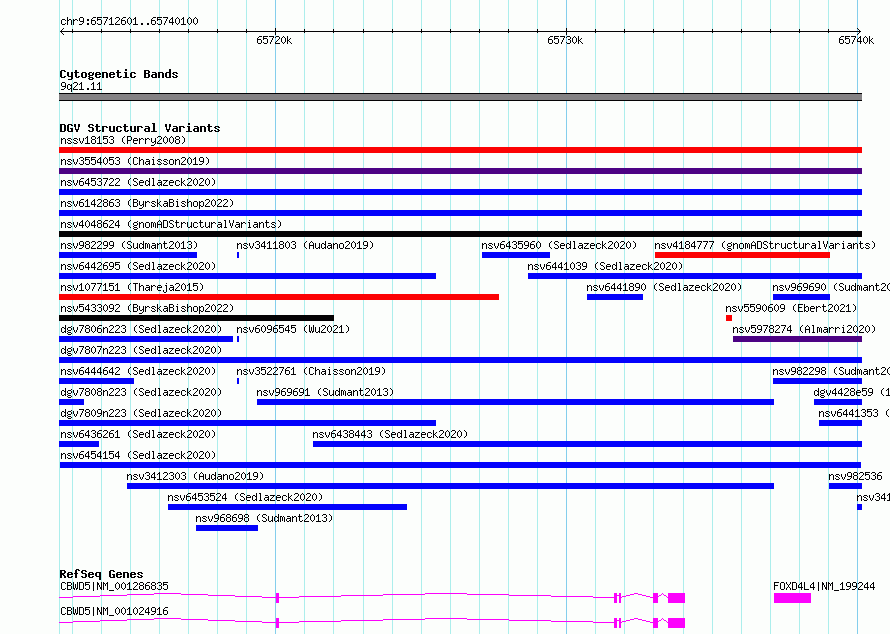890x634 pixels.
Task: Click the 65730k ruler position marker
Action: pos(565,40)
